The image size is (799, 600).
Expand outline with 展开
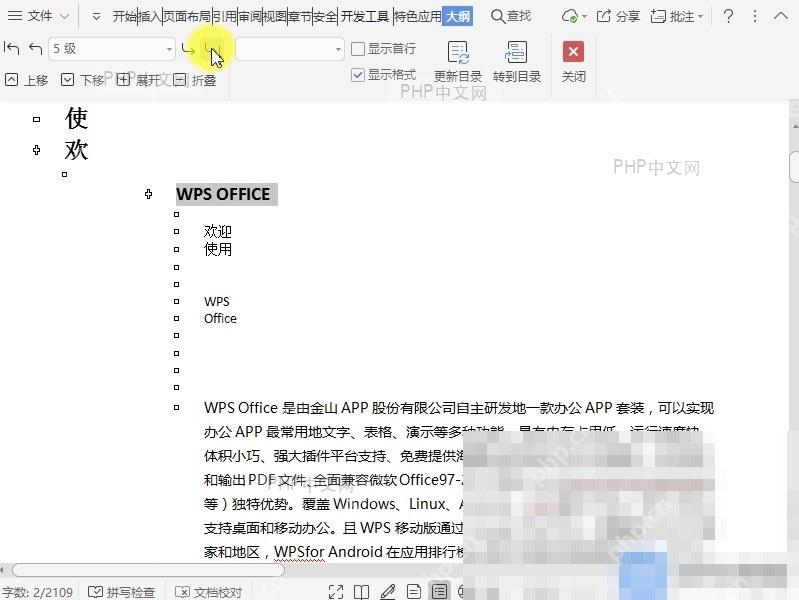tap(138, 80)
